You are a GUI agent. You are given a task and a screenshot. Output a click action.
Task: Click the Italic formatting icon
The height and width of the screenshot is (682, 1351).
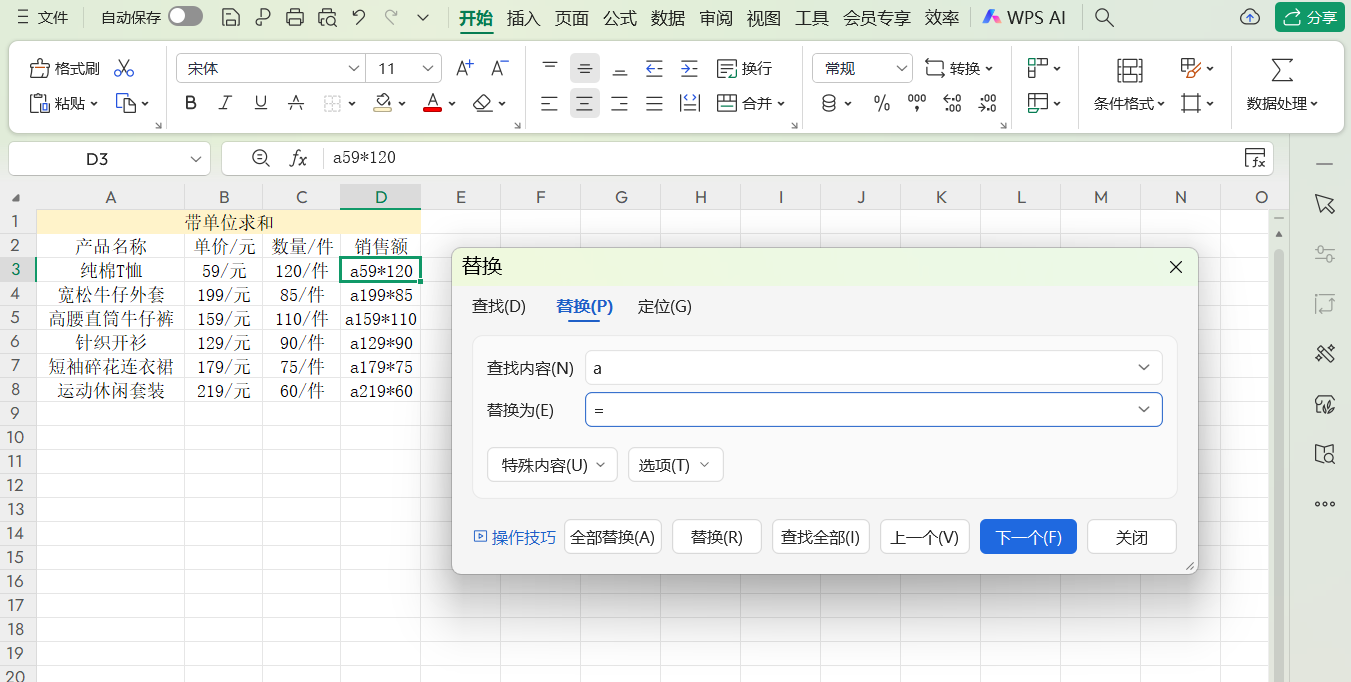click(x=225, y=103)
